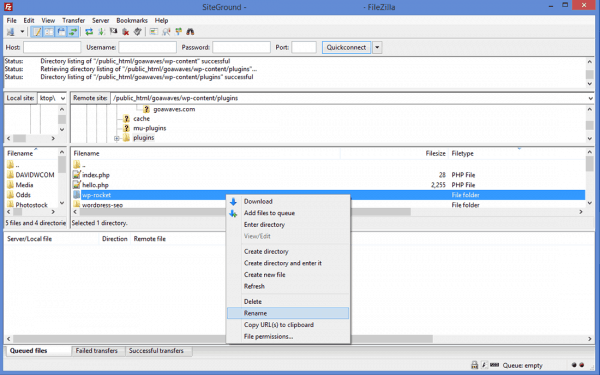Screen dimensions: 600x375
Task: Refresh the file and folder lists
Action: click(89, 32)
